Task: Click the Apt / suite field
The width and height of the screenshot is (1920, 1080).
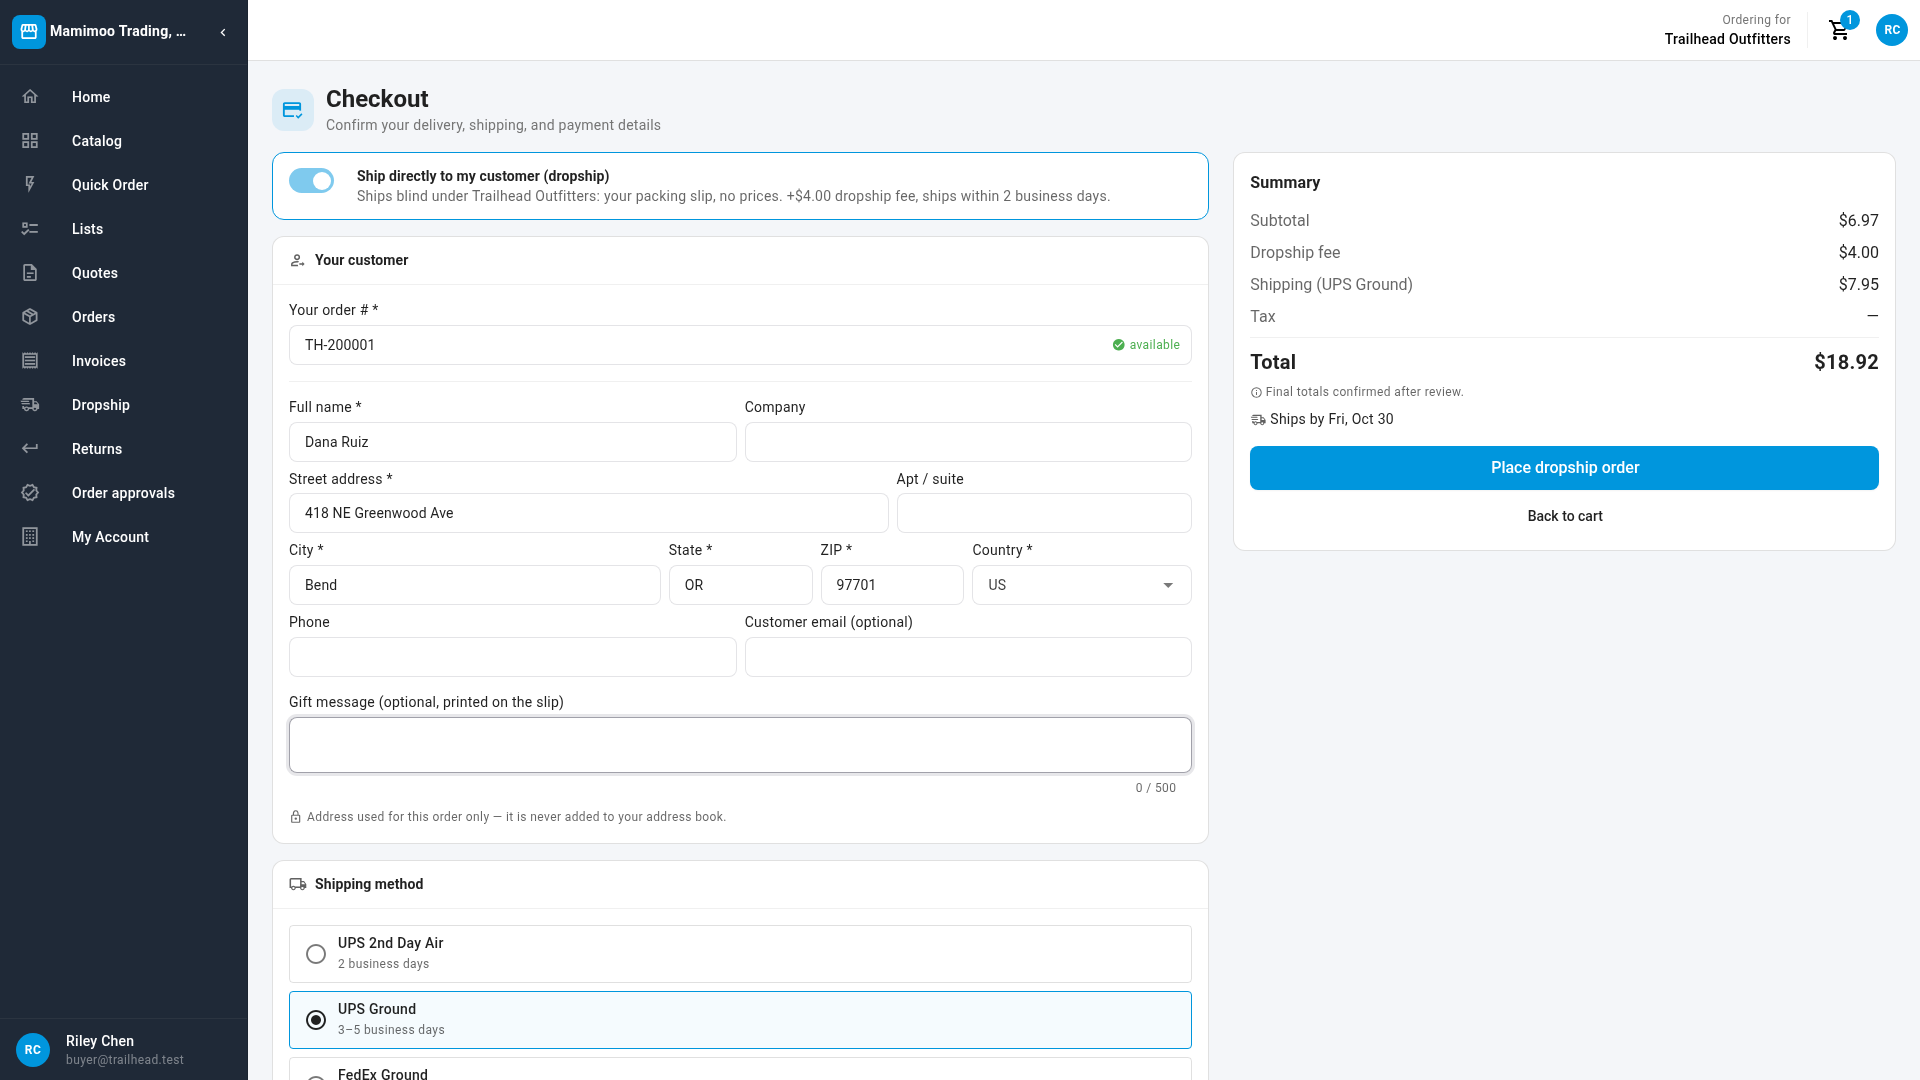Action: tap(1044, 513)
